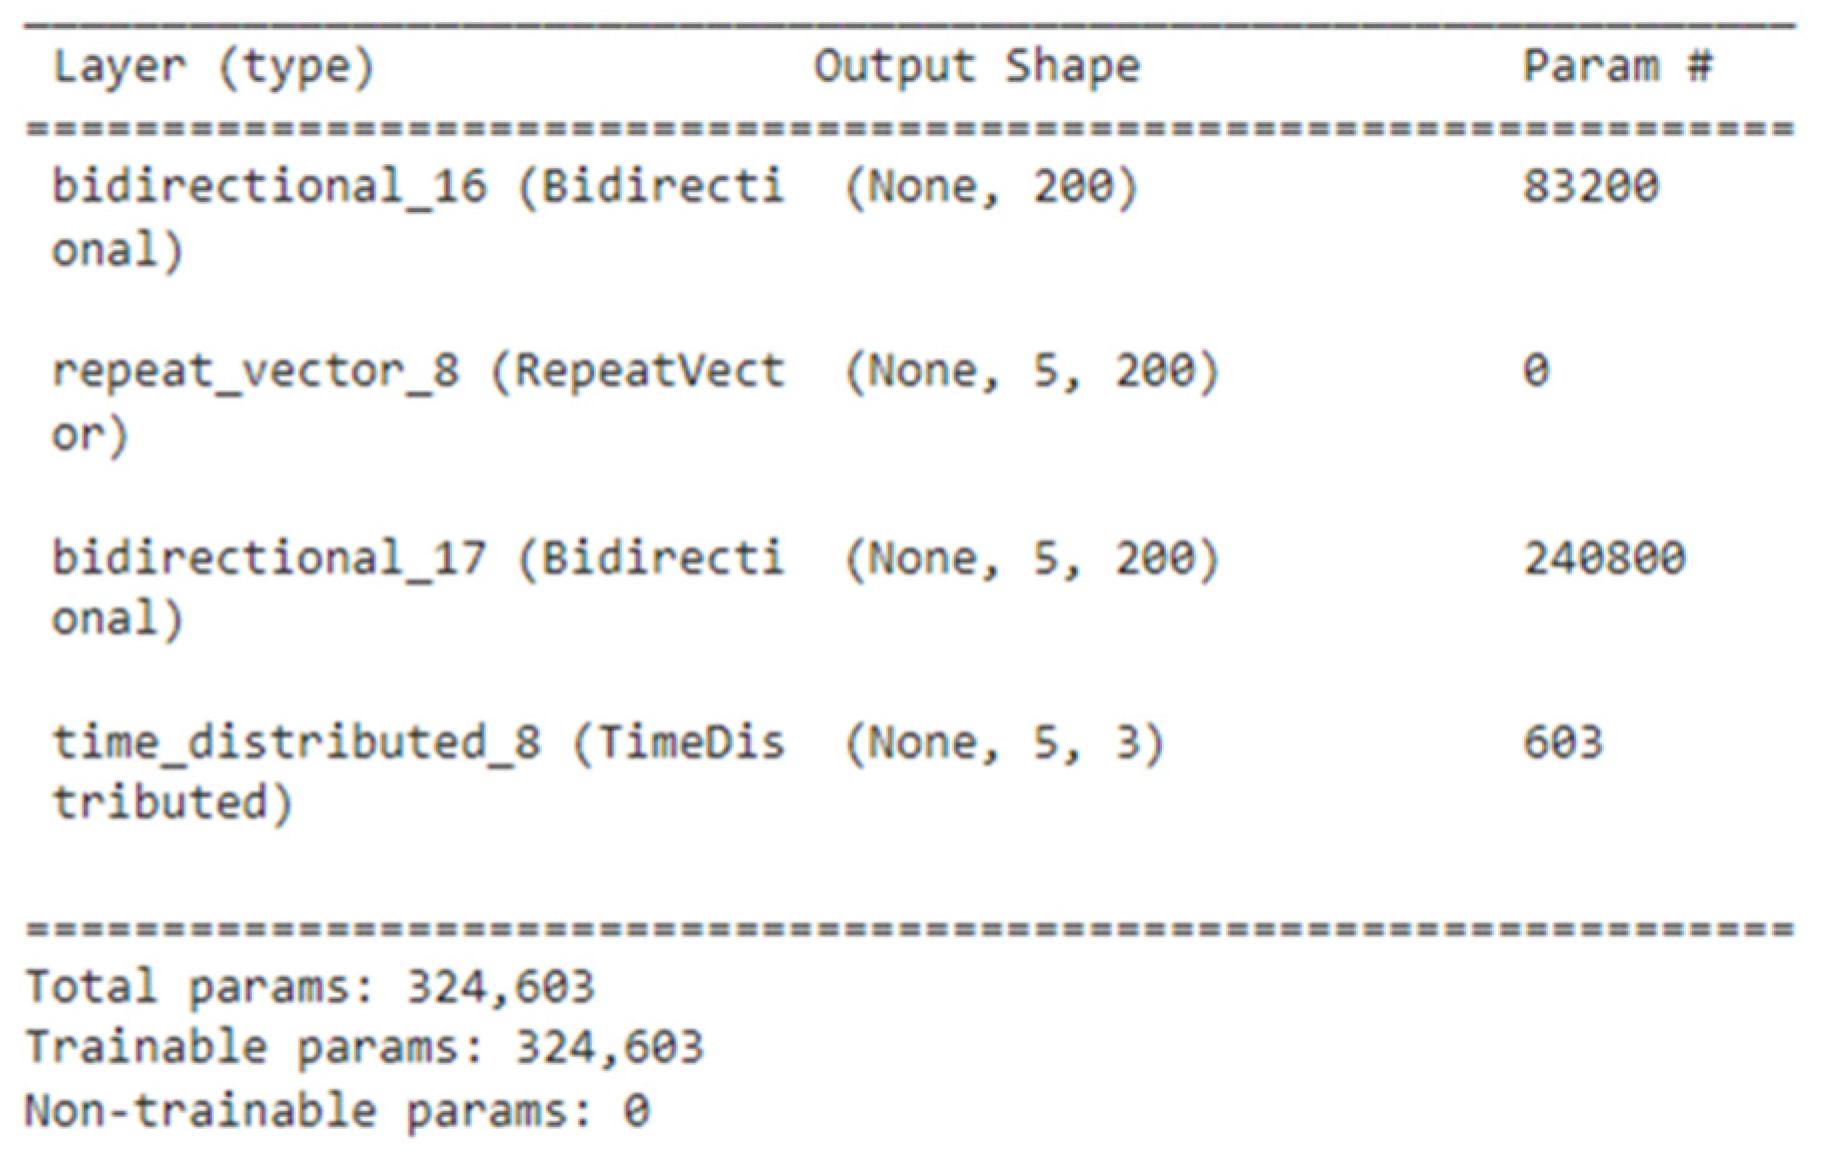
Task: Click the 'Non-trainable params: 0' line
Action: [x=337, y=1111]
